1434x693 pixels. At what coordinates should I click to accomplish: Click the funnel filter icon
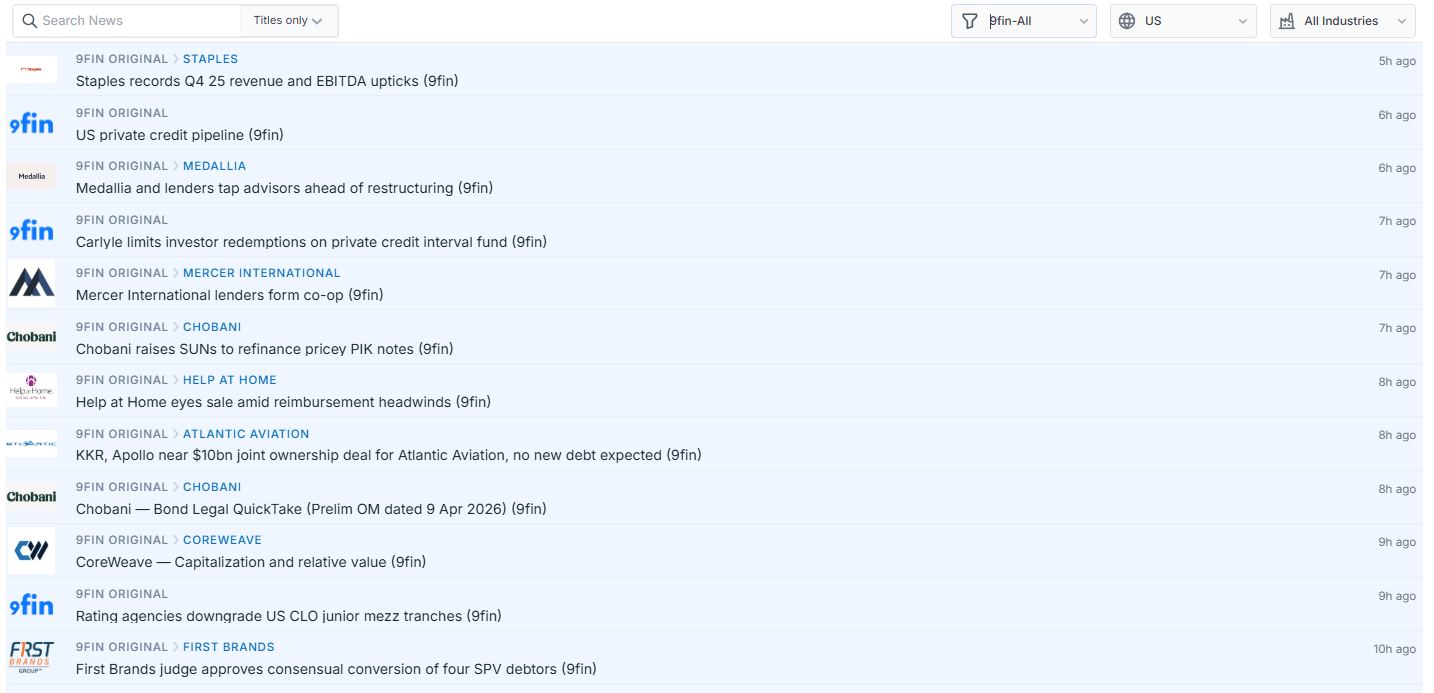click(969, 21)
